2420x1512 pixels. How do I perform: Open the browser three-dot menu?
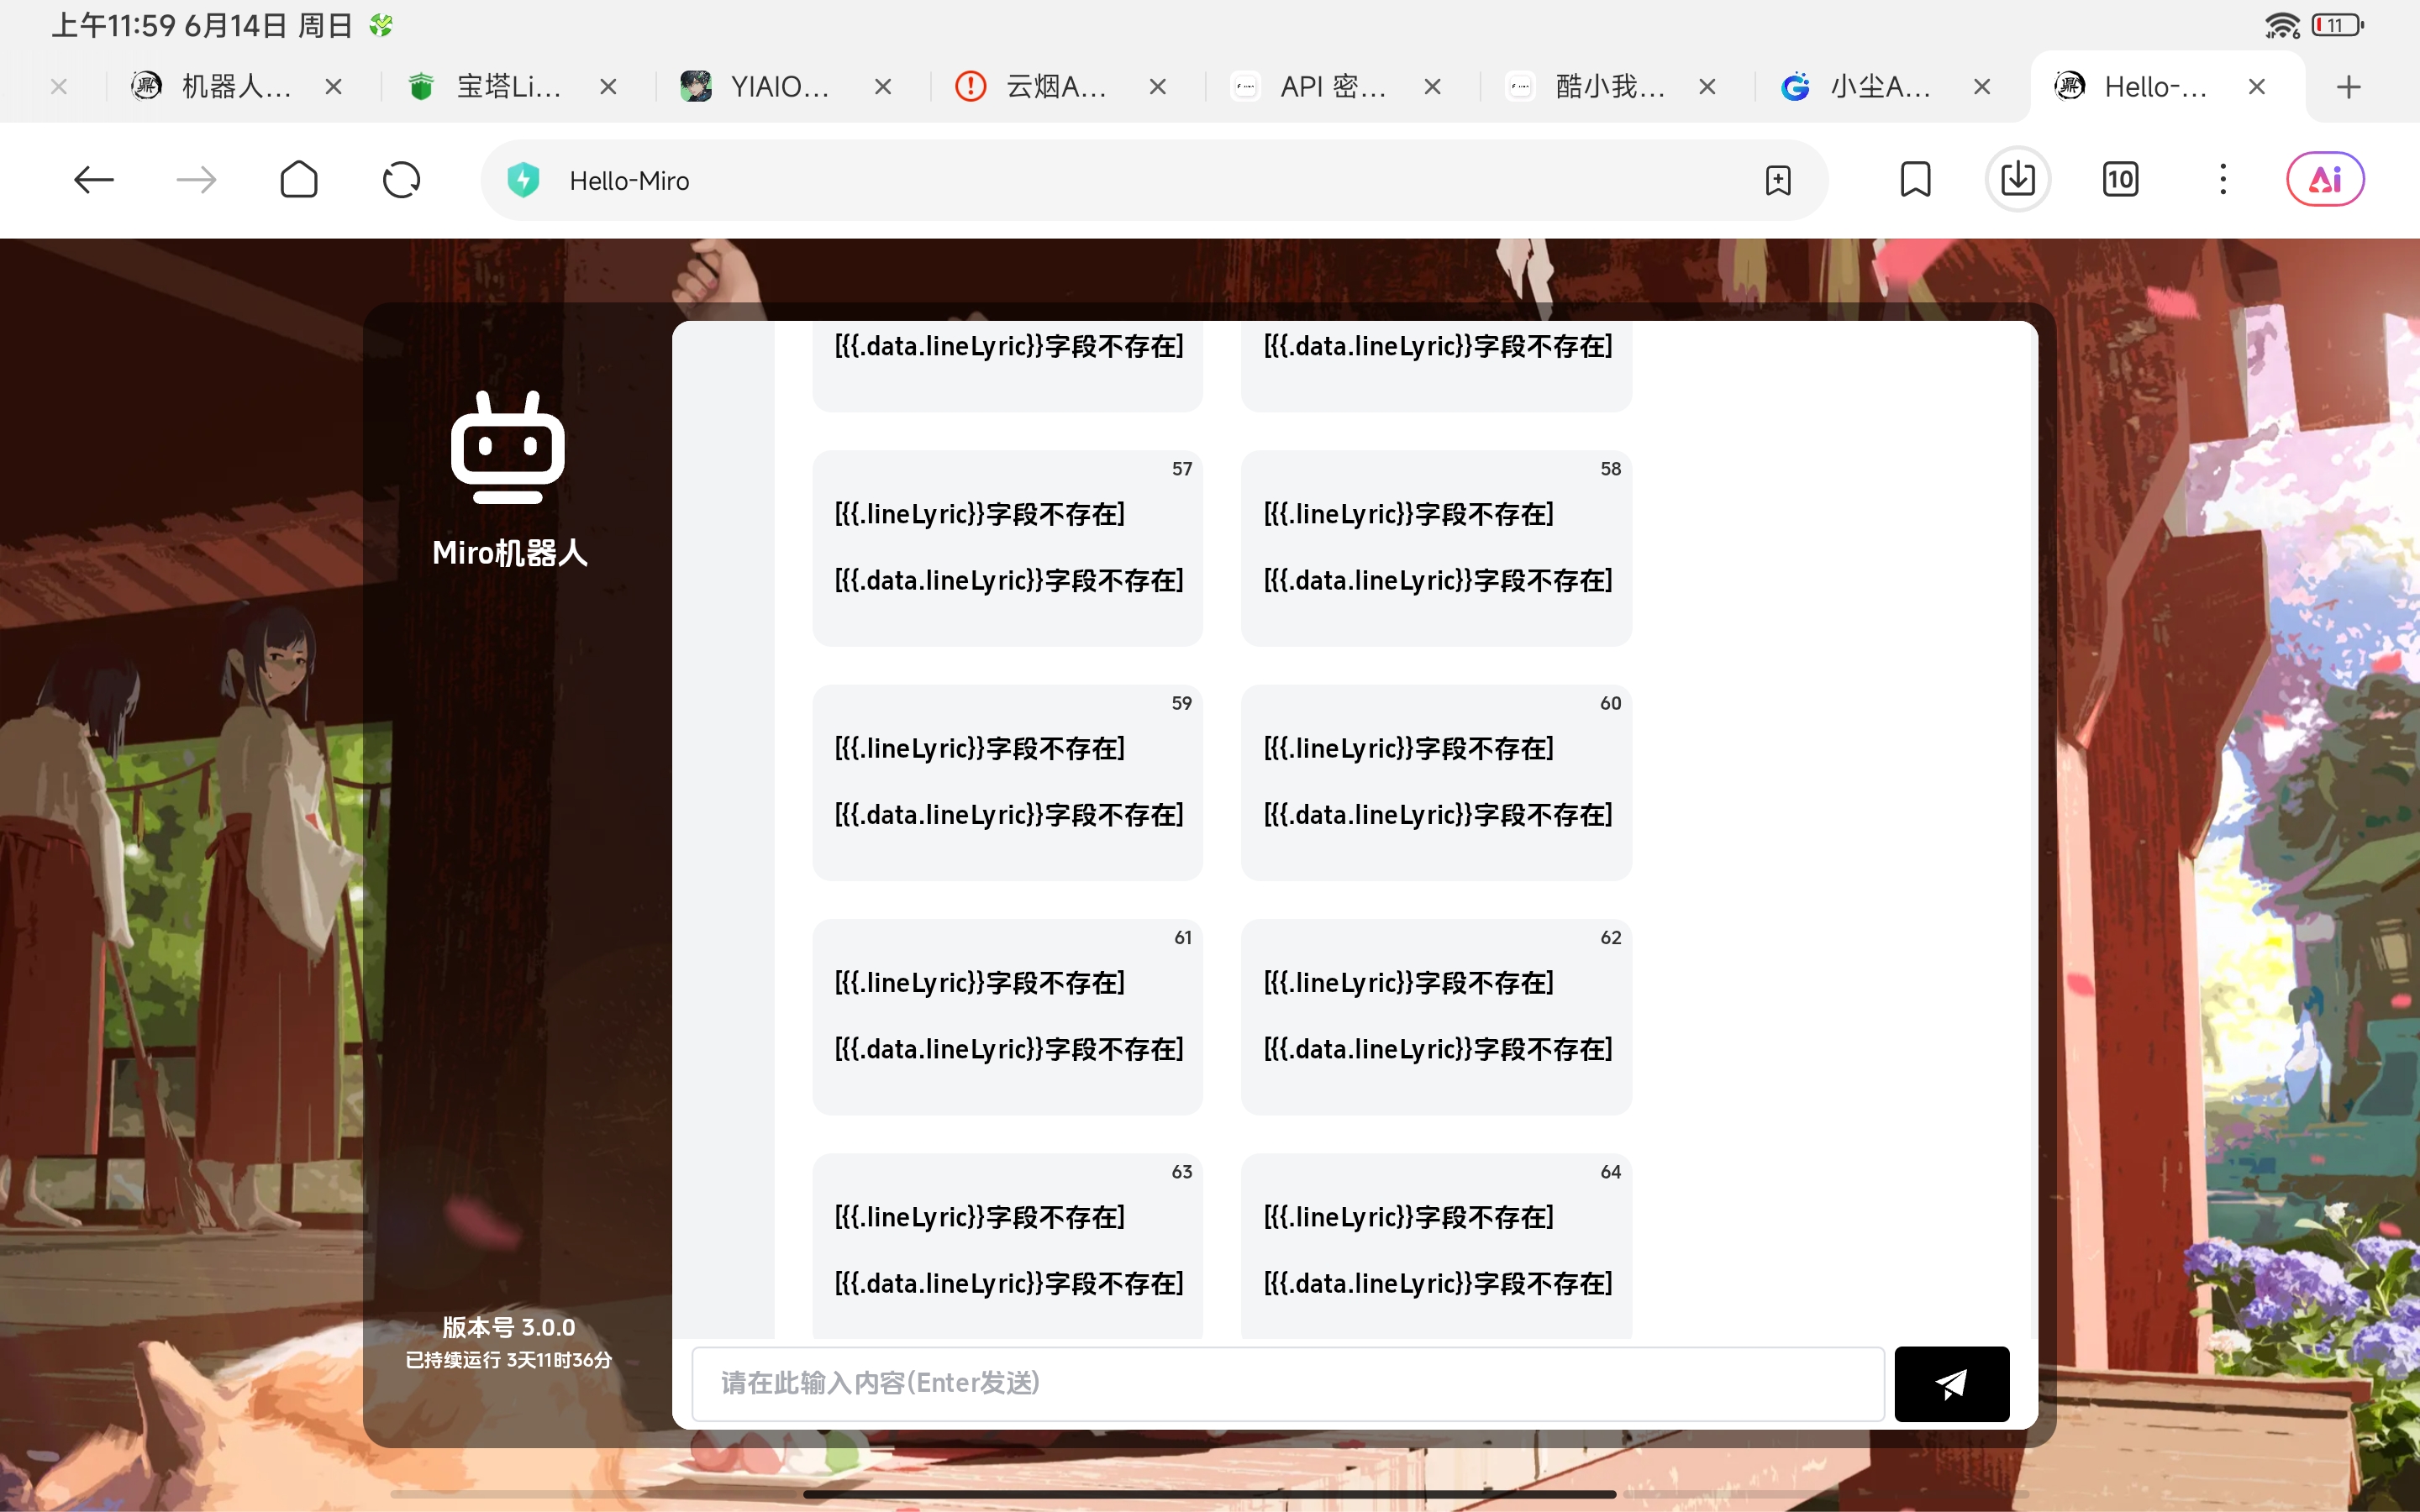(x=2223, y=180)
